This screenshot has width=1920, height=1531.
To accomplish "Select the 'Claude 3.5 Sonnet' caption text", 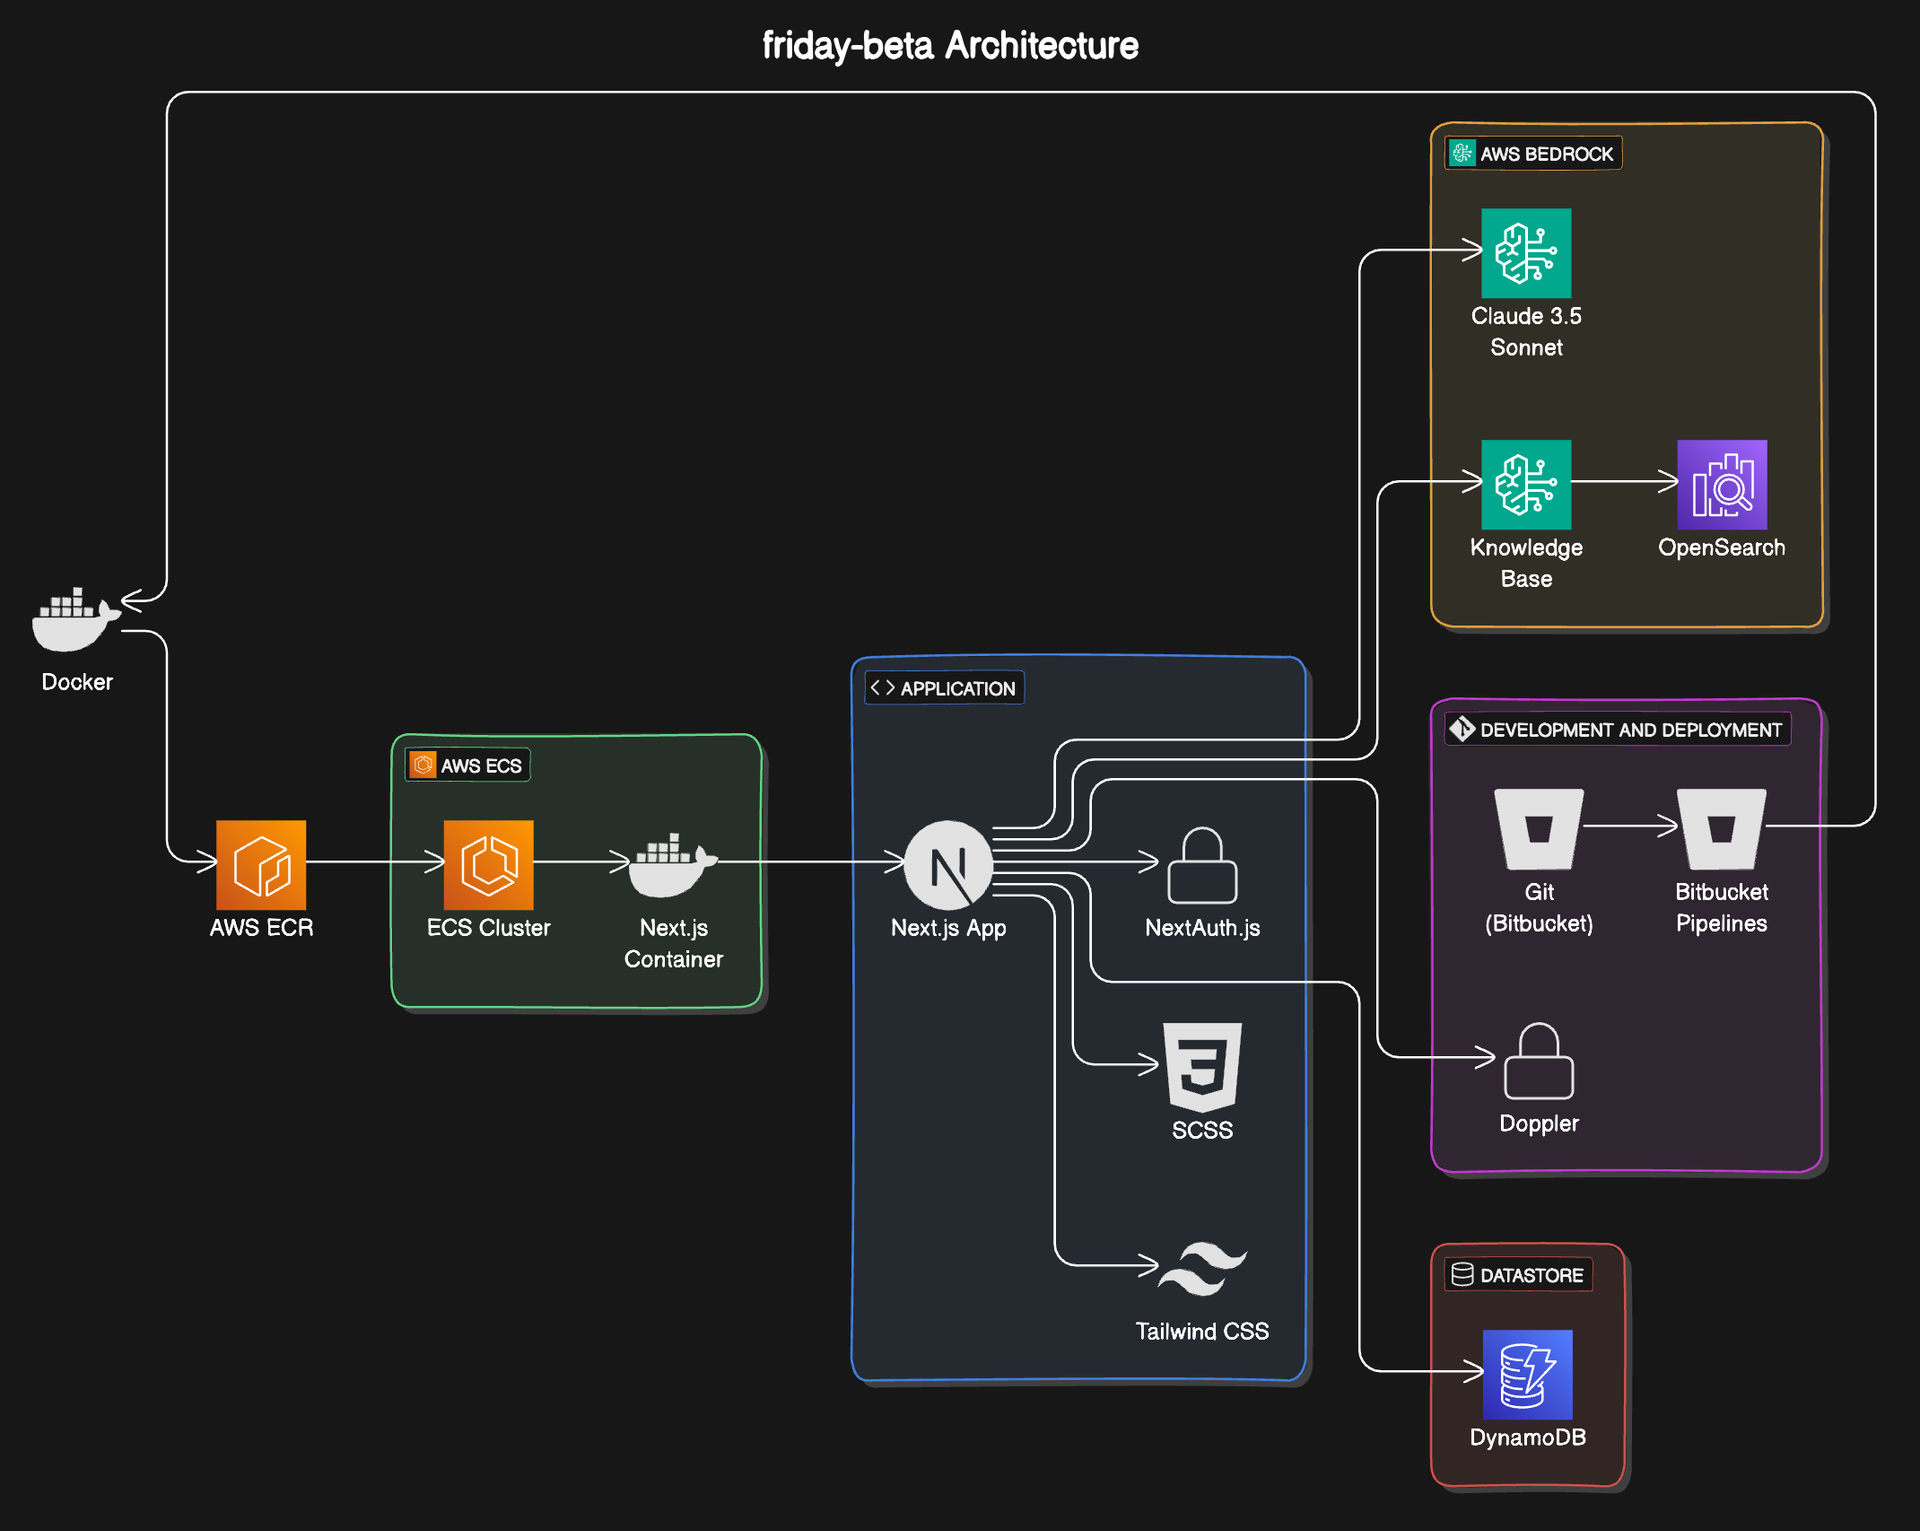I will [1526, 332].
